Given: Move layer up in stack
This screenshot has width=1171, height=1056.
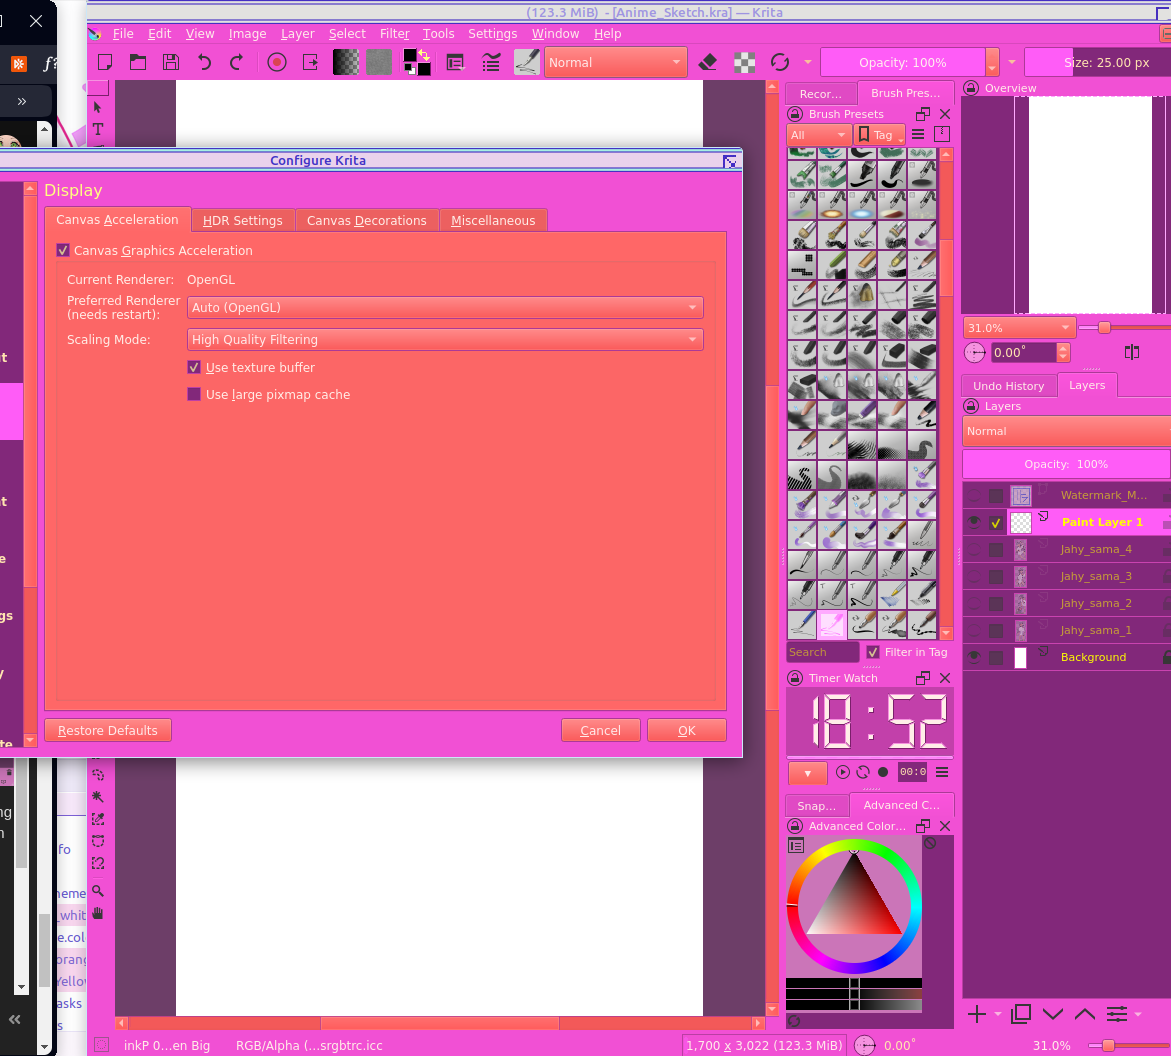Looking at the screenshot, I should [x=1085, y=1014].
